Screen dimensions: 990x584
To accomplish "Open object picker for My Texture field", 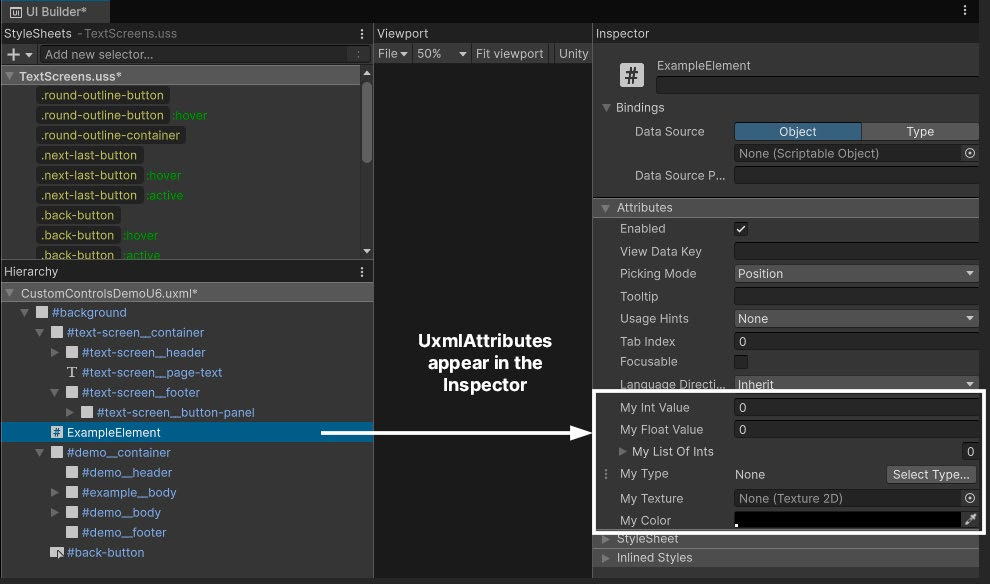I will (x=970, y=498).
